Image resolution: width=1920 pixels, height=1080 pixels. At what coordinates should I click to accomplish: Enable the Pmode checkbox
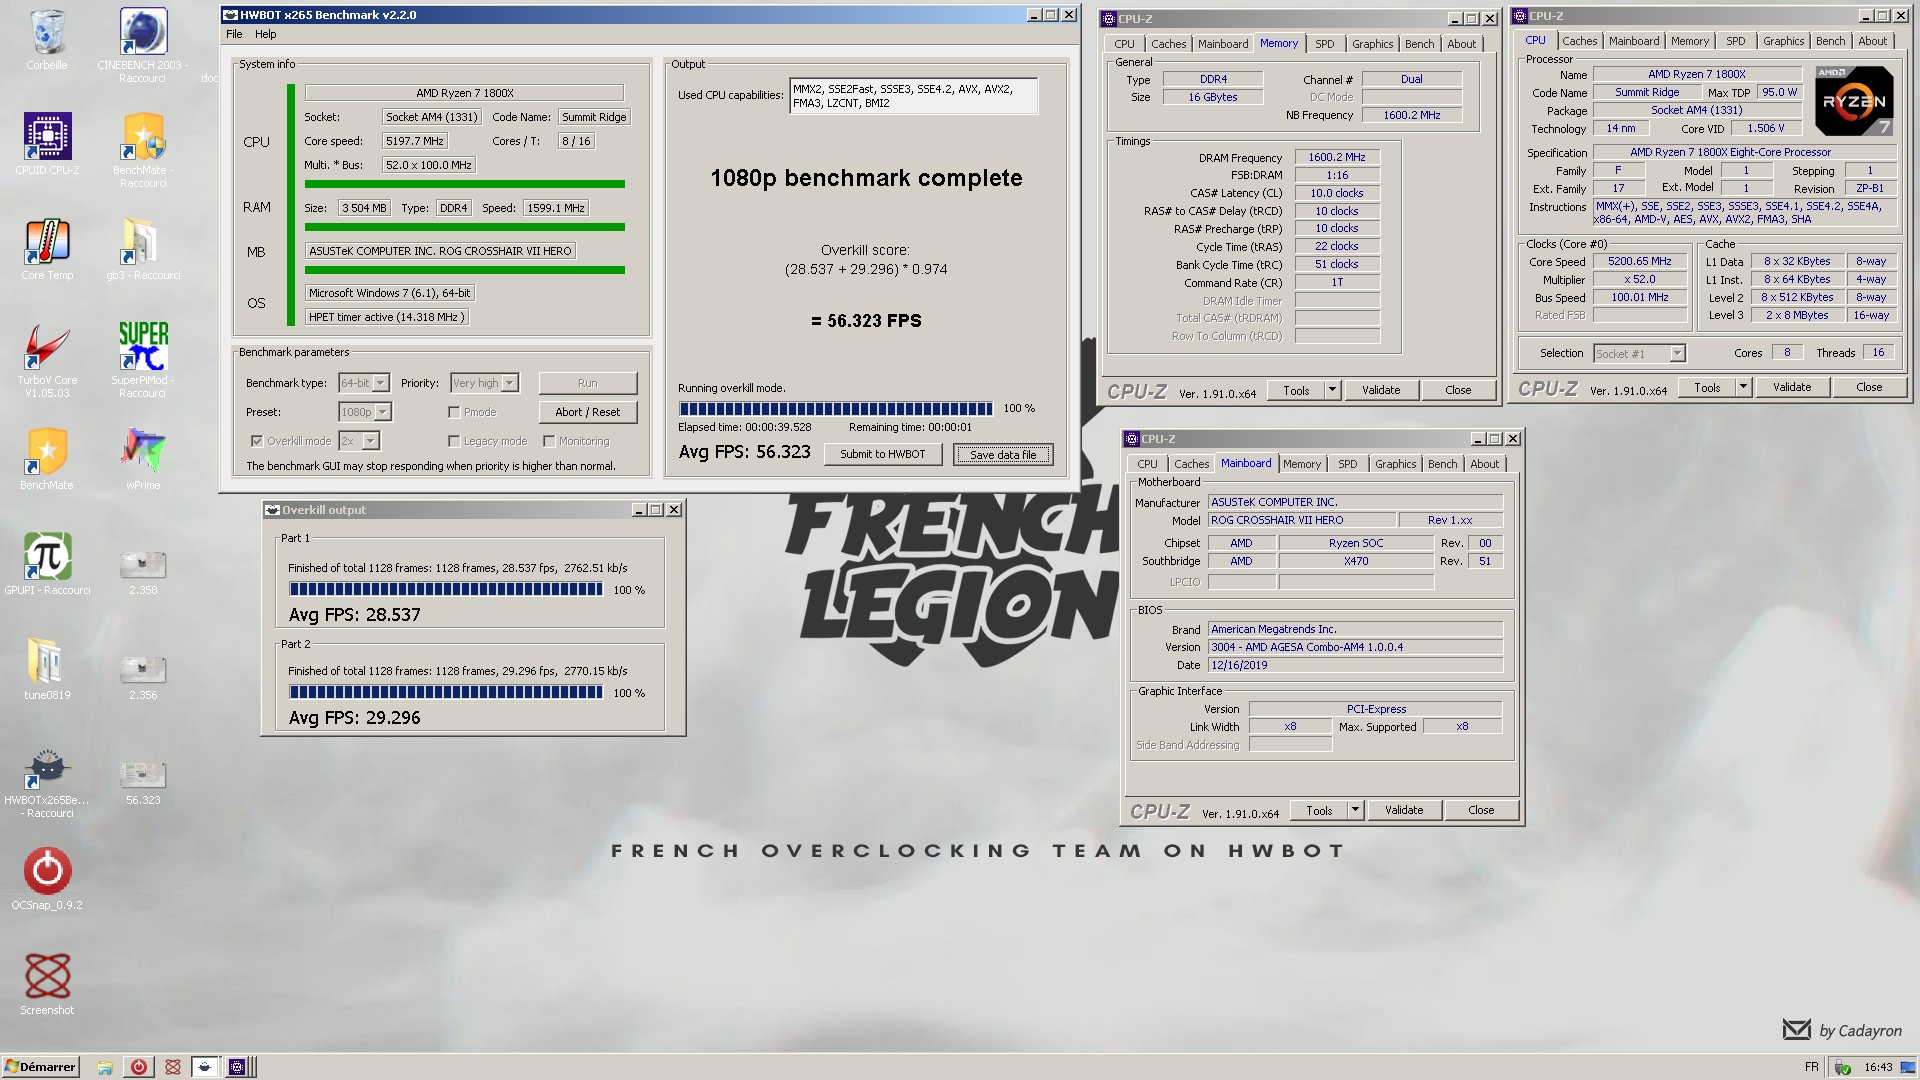[x=454, y=412]
